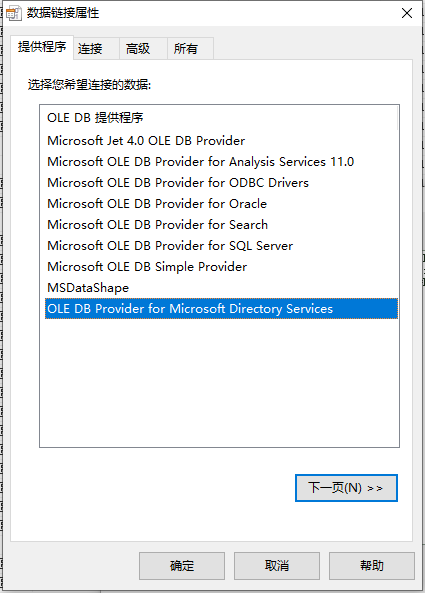The height and width of the screenshot is (593, 425).
Task: Click the 下一页(N) >> button
Action: (x=346, y=488)
